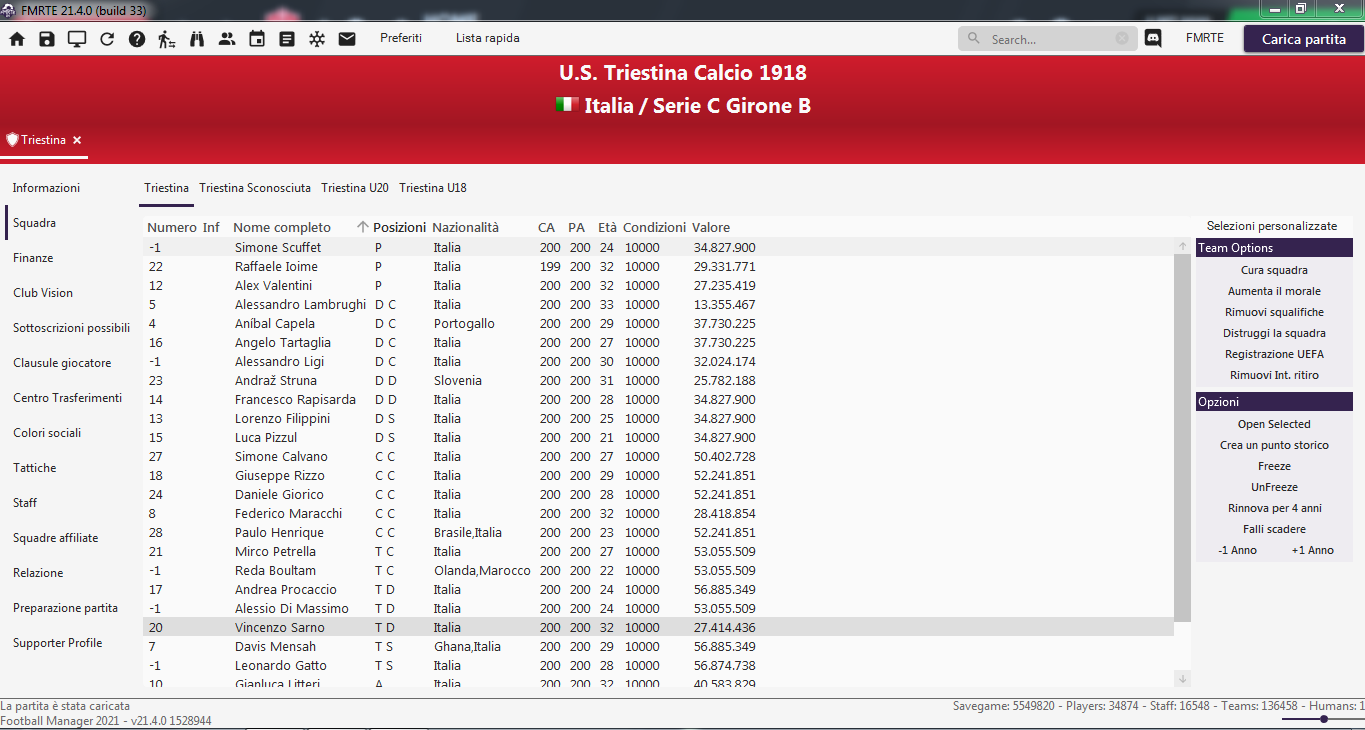Screen dimensions: 1365x730
Task: Click the Refresh reload icon
Action: click(x=107, y=39)
